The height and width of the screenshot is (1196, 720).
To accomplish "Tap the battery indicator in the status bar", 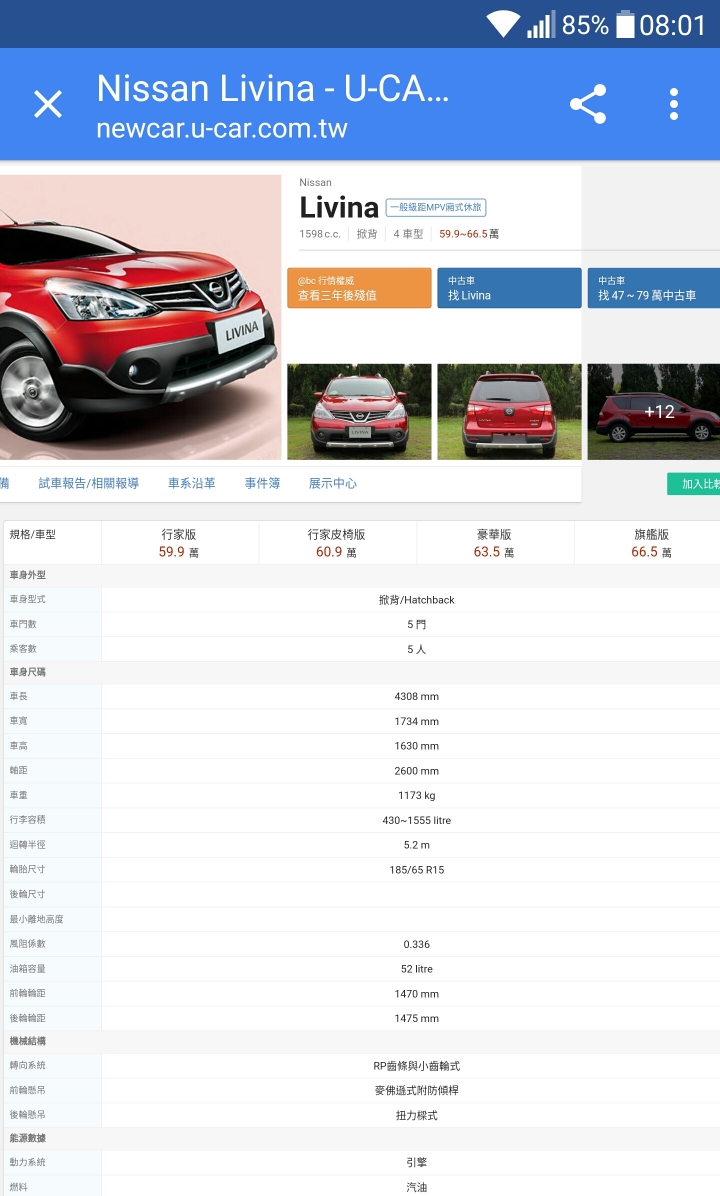I will (625, 24).
